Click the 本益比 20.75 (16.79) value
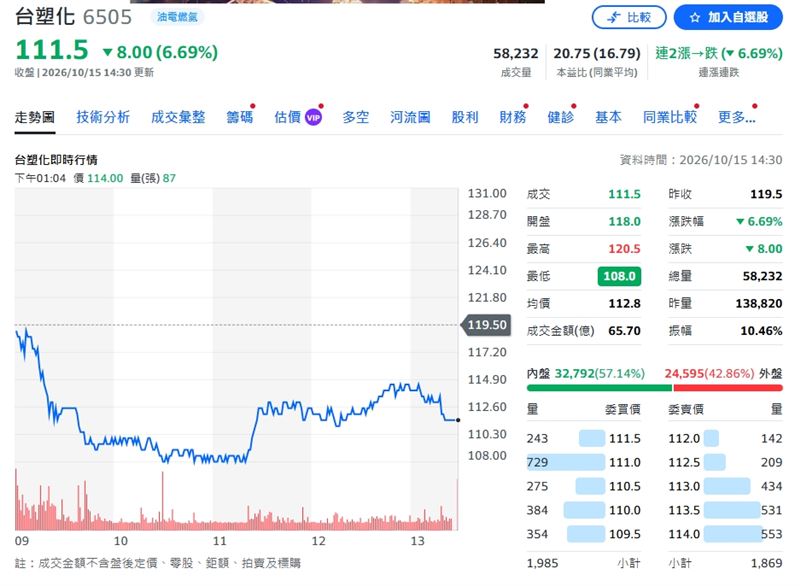This screenshot has width=800, height=586. click(597, 54)
